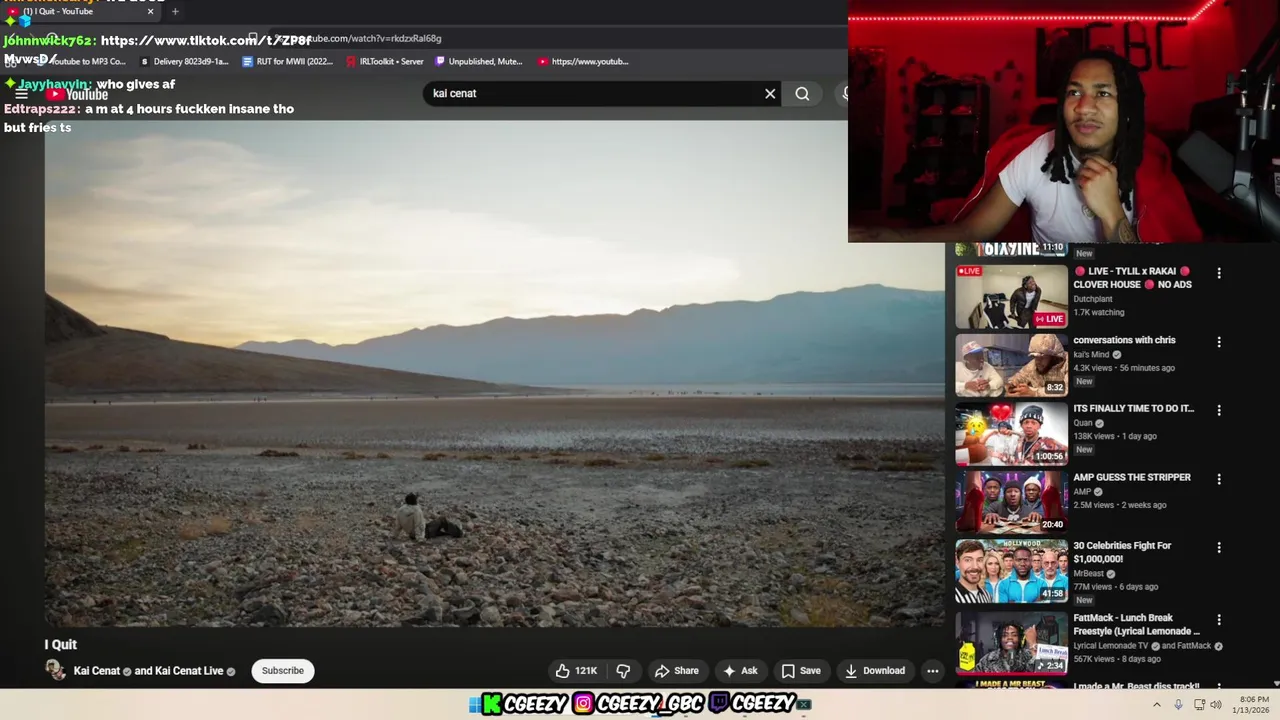
Task: Open 'https://www.youtub...' bookmark
Action: (x=583, y=61)
